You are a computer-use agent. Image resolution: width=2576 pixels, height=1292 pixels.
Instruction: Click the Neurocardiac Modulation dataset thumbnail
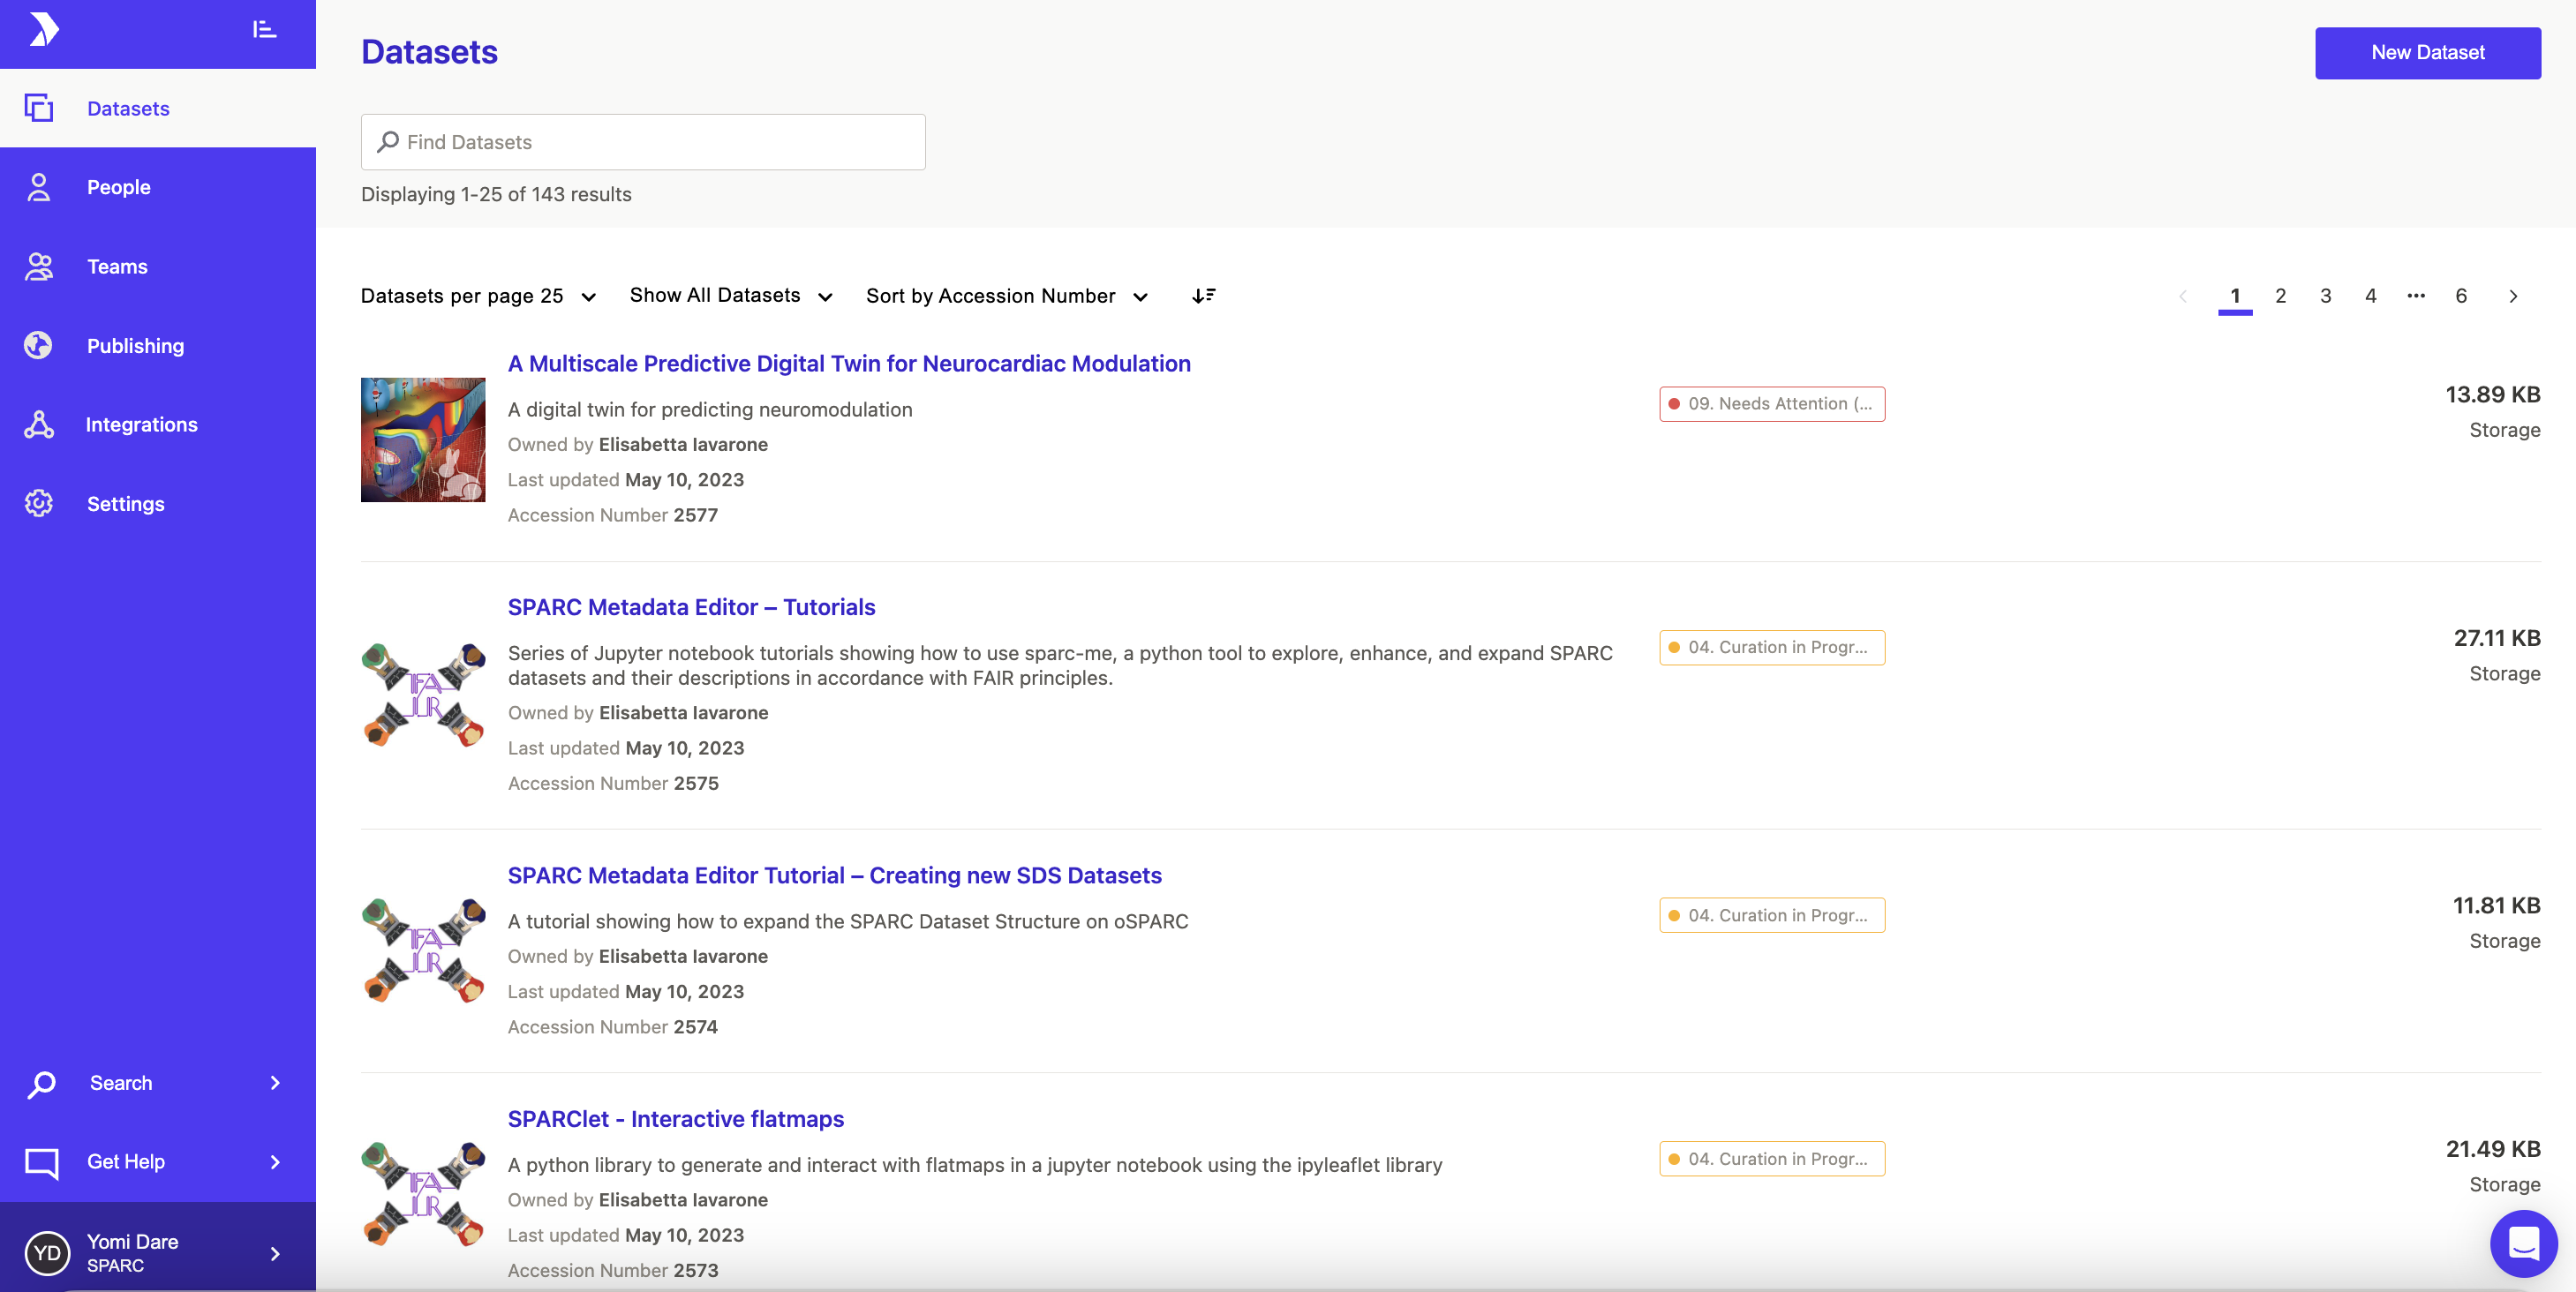click(423, 439)
